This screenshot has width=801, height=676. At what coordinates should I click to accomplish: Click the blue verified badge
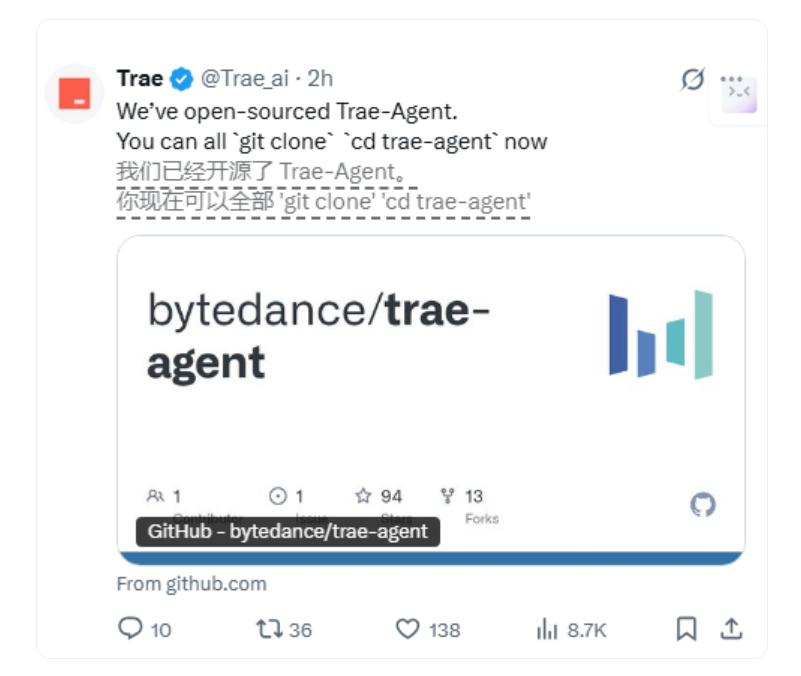click(x=181, y=79)
